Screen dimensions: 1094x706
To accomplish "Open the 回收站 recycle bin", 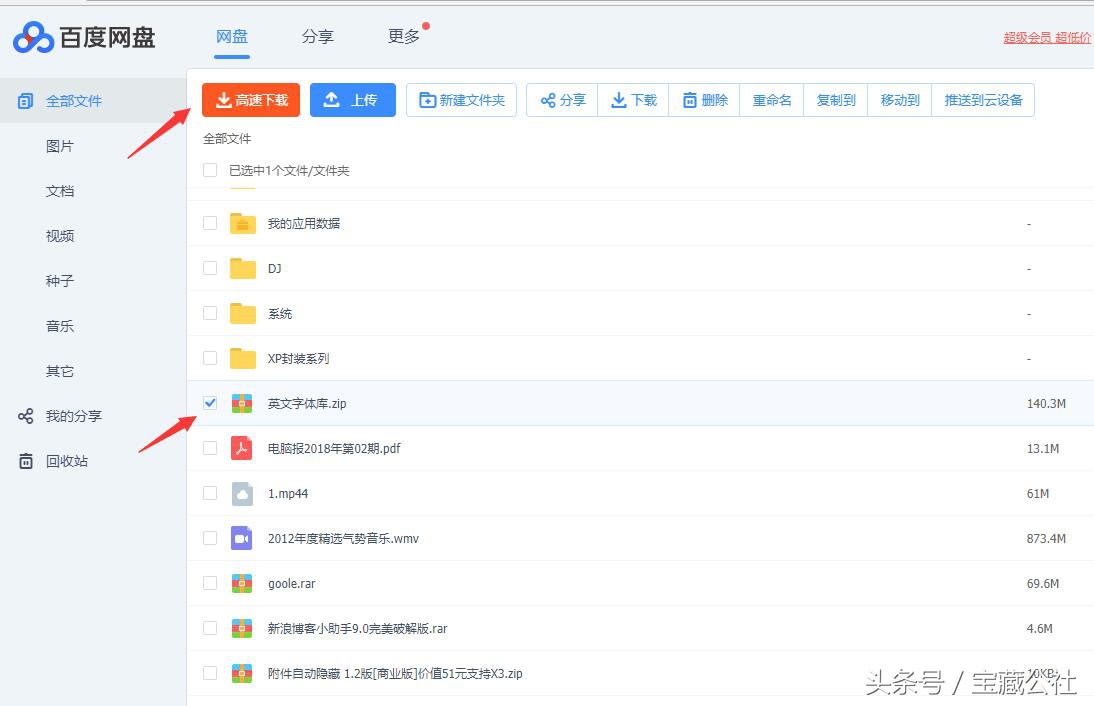I will [66, 461].
